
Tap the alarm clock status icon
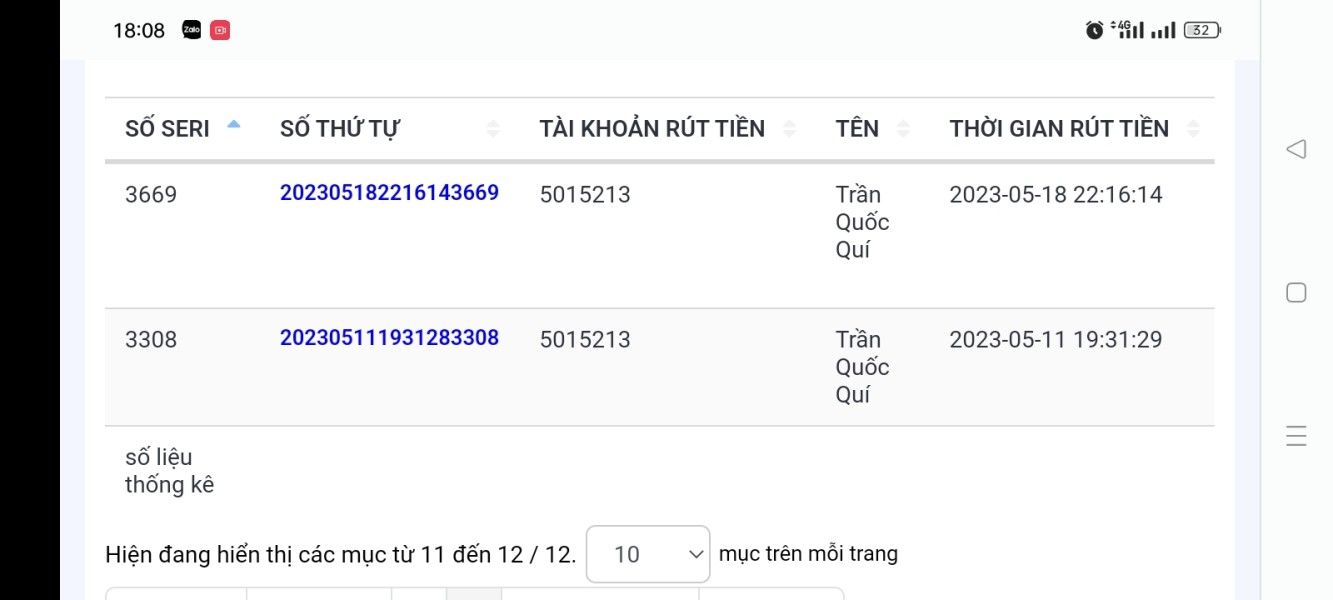click(x=1094, y=30)
